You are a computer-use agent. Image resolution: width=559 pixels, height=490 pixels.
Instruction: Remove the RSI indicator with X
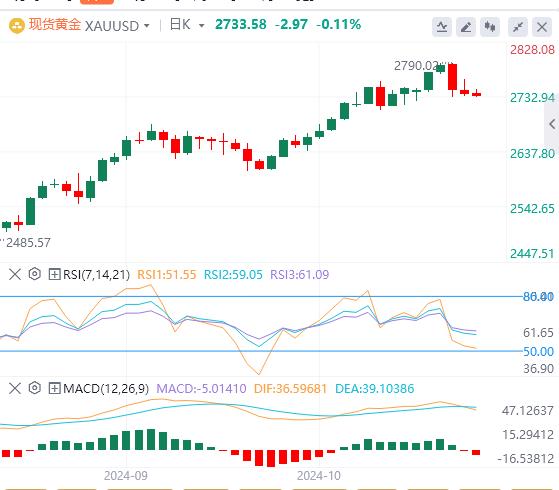(x=15, y=274)
